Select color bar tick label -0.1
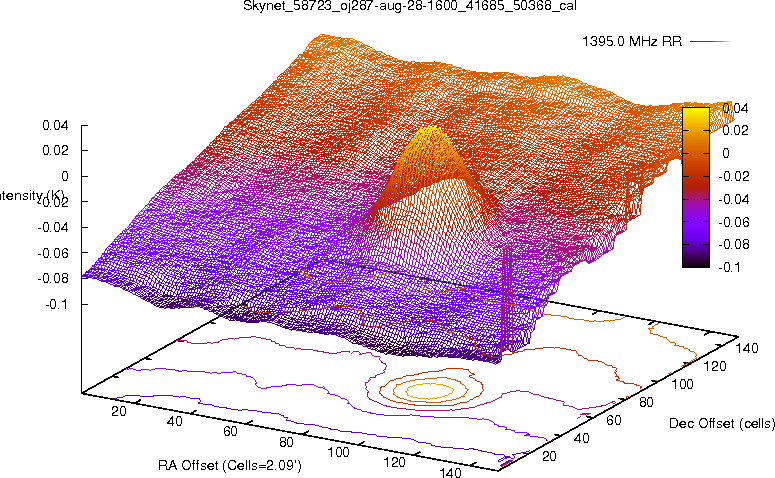The width and height of the screenshot is (775, 478). point(729,267)
